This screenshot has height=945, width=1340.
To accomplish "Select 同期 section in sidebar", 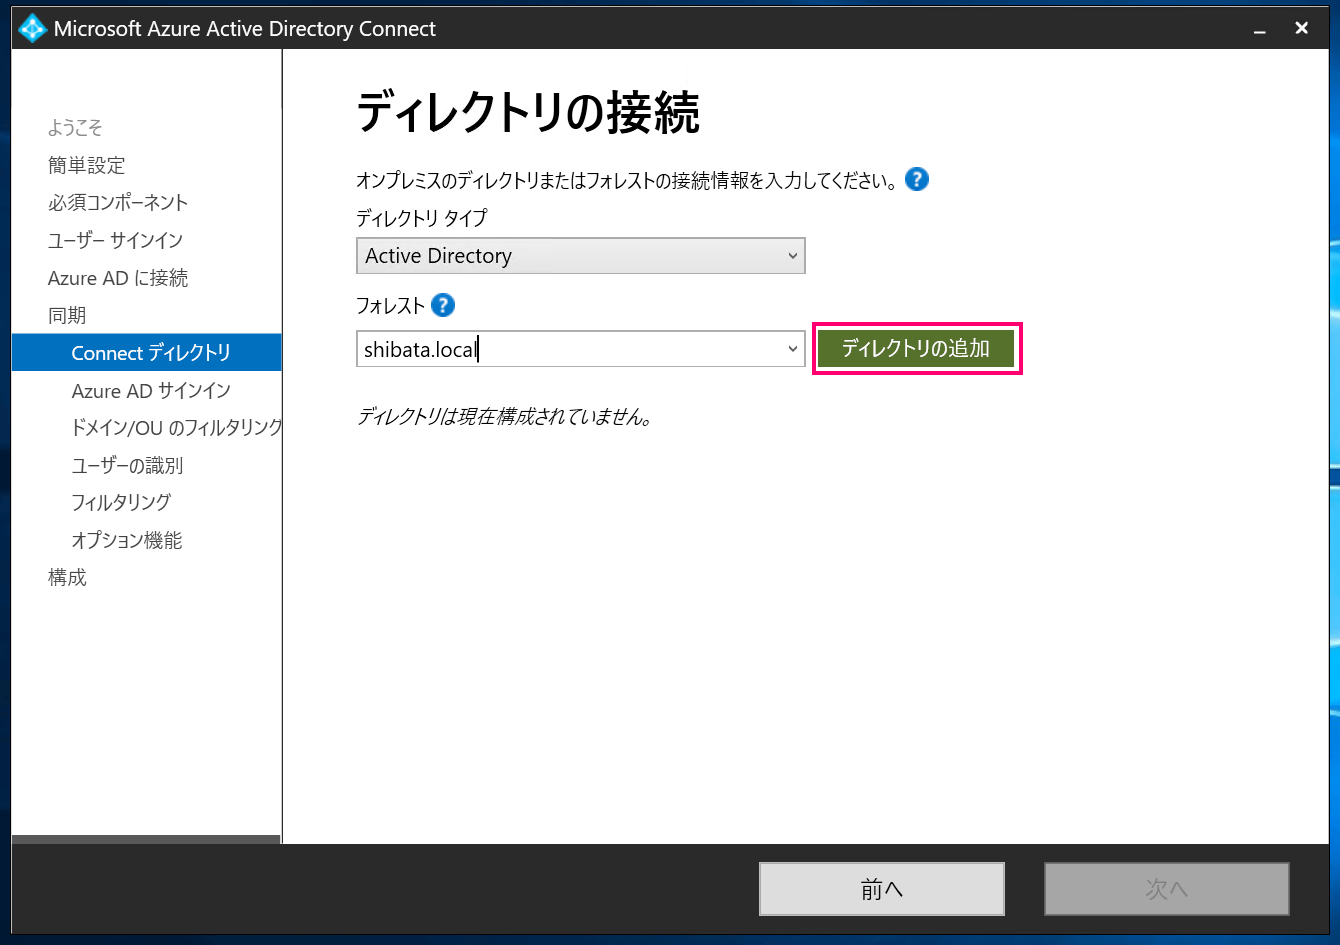I will [x=67, y=315].
